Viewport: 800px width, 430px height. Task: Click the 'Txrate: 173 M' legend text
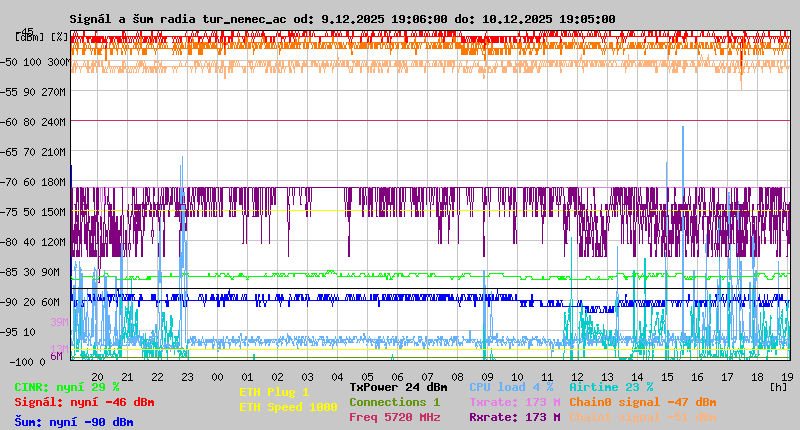point(515,402)
